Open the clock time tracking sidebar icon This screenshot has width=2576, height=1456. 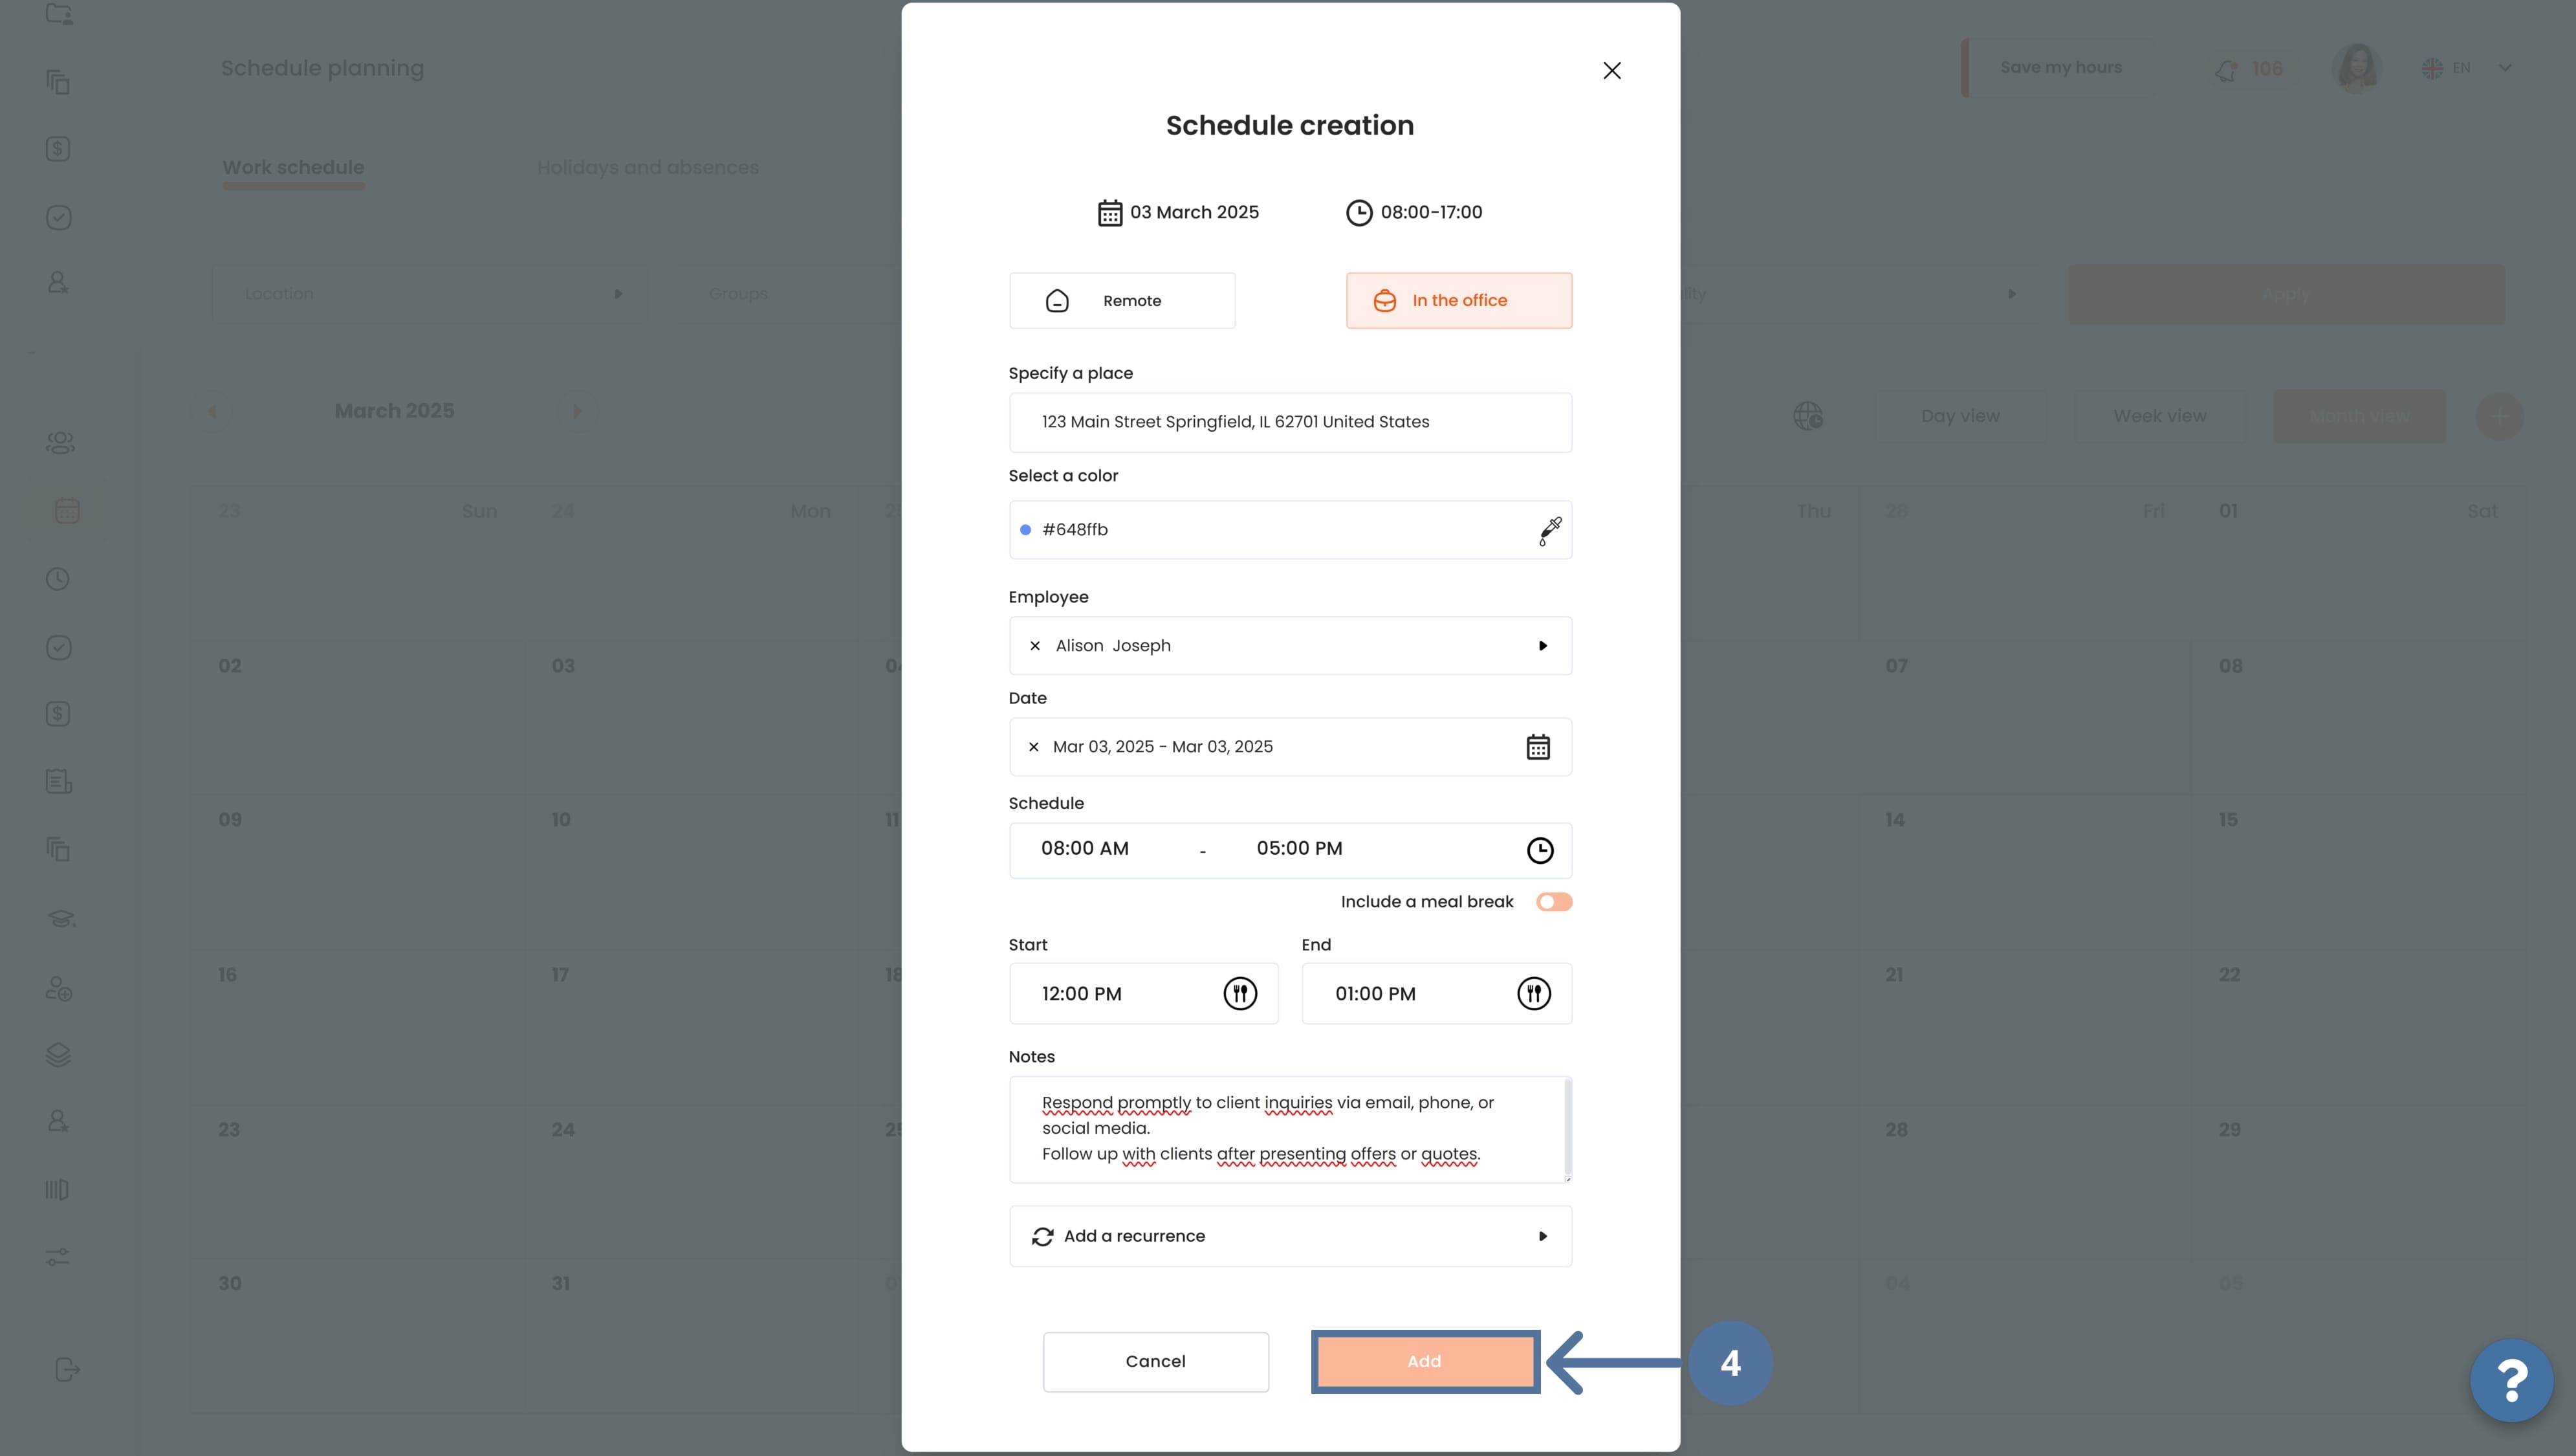[x=58, y=579]
